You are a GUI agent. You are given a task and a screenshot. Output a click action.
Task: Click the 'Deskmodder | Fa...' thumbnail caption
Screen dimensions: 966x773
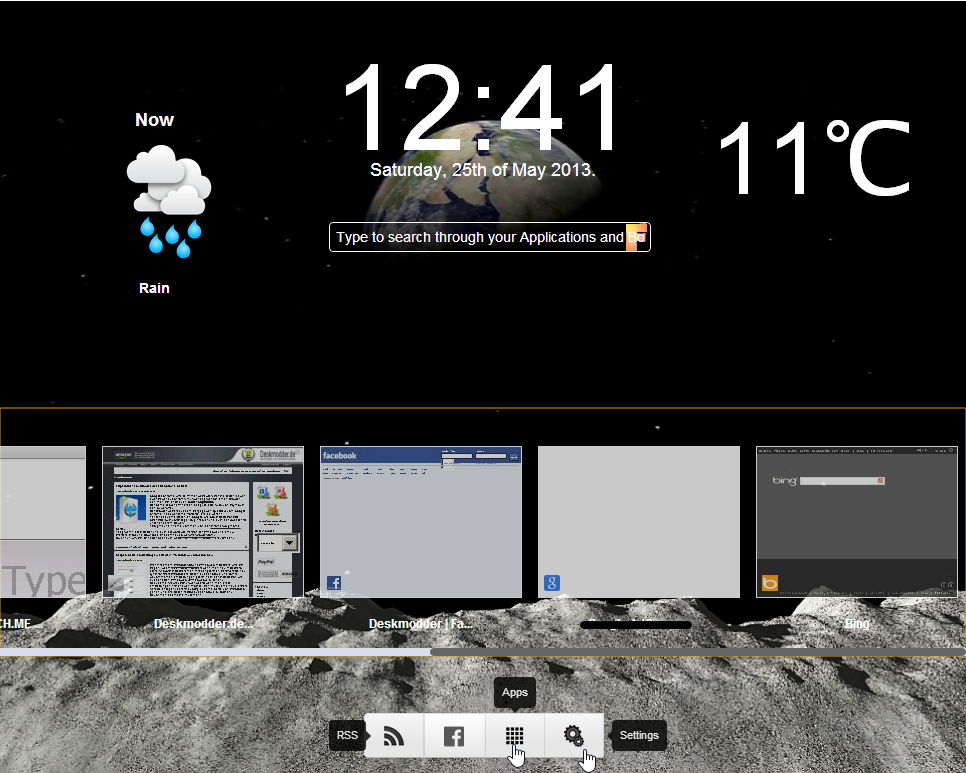421,624
